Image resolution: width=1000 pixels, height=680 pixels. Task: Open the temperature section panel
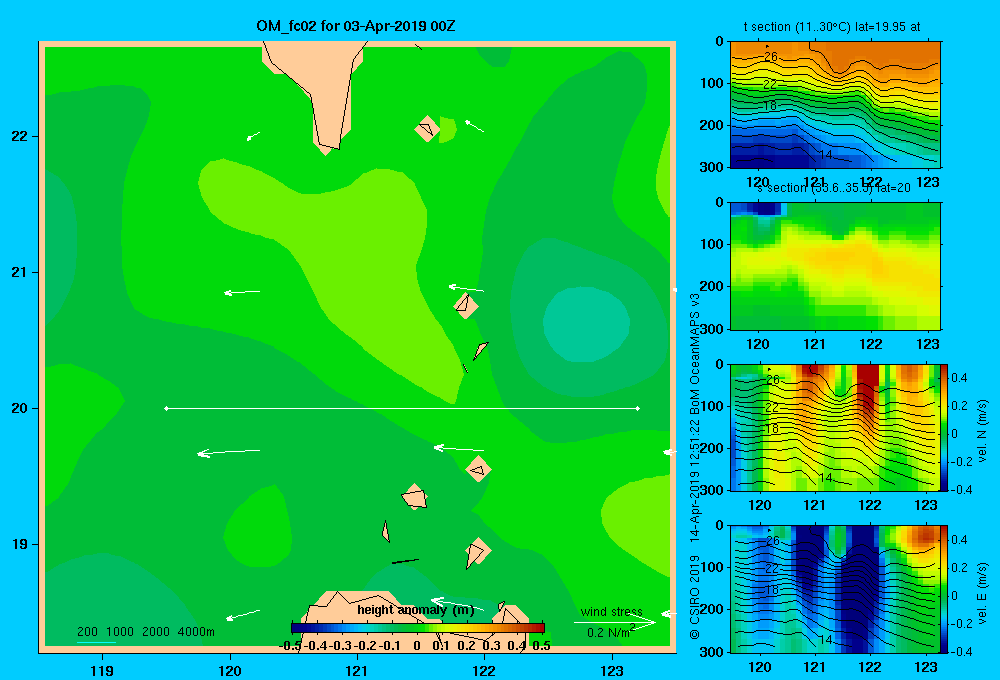tap(835, 105)
